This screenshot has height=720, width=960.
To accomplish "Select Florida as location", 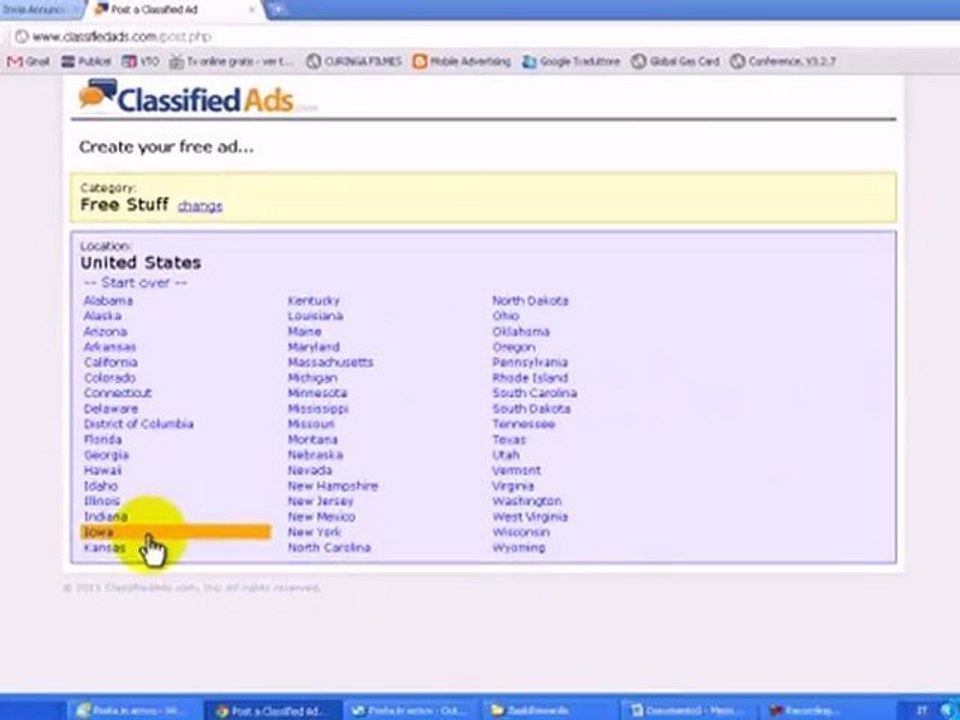I will click(x=103, y=440).
